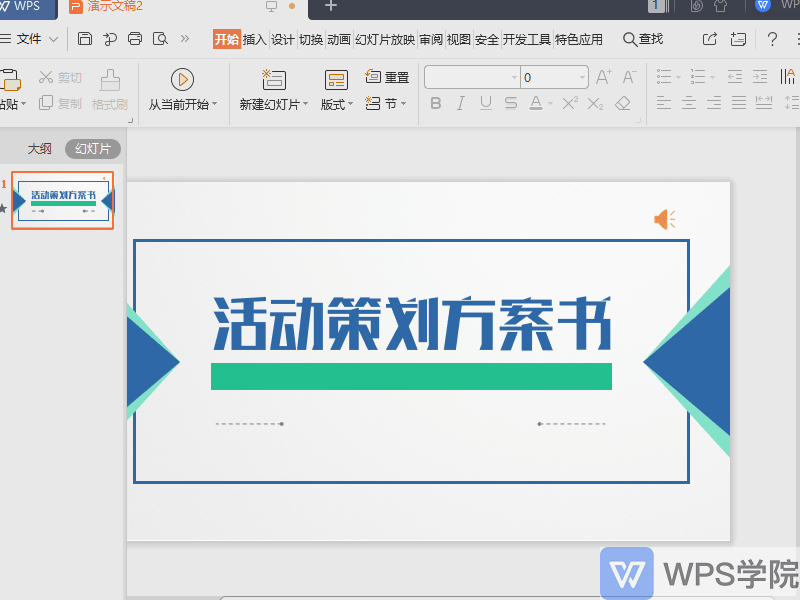Screen dimensions: 800x600
Task: Clear formatting with the eraser icon
Action: [623, 103]
